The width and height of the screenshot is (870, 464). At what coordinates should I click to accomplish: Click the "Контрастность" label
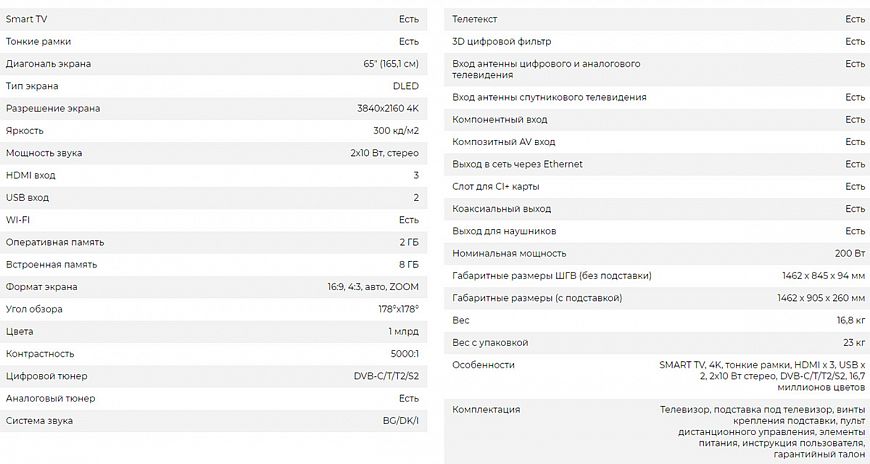point(39,353)
